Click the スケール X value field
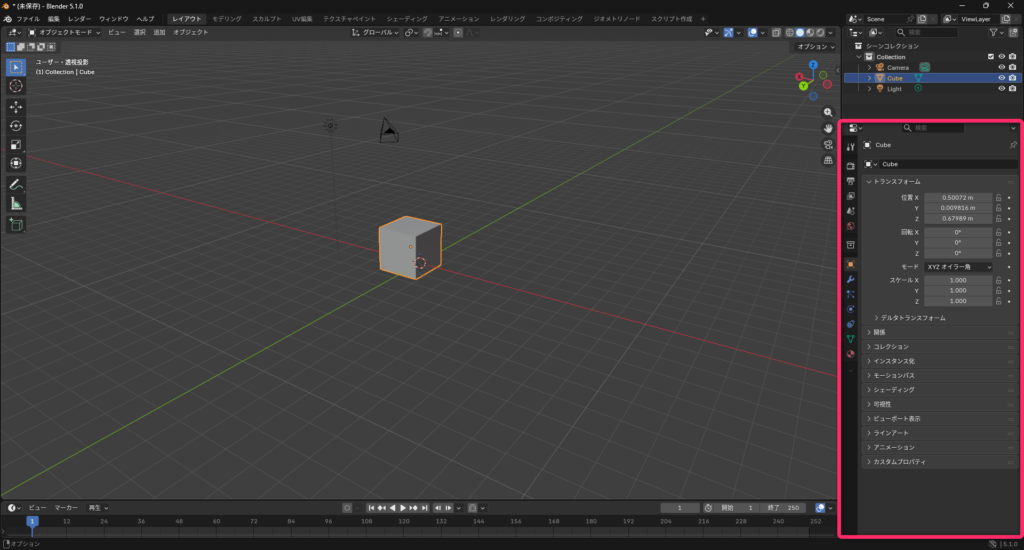1024x550 pixels. click(957, 280)
